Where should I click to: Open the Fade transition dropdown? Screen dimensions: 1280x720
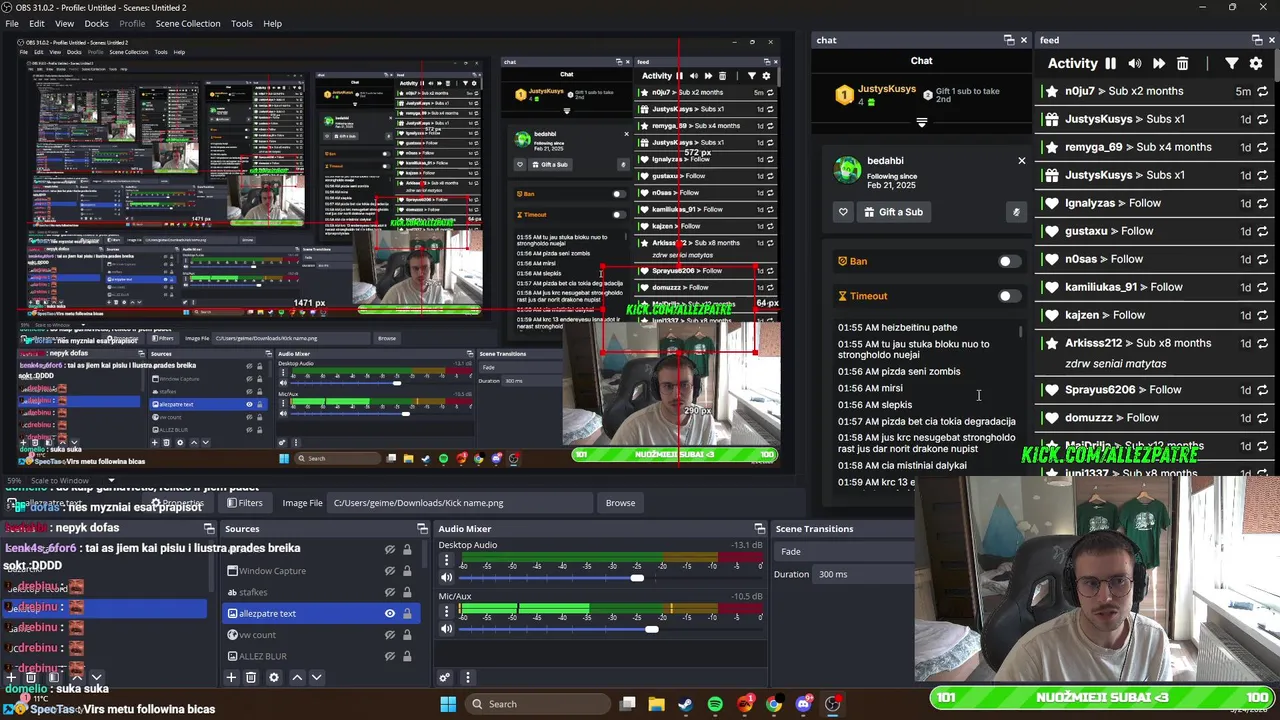point(845,552)
